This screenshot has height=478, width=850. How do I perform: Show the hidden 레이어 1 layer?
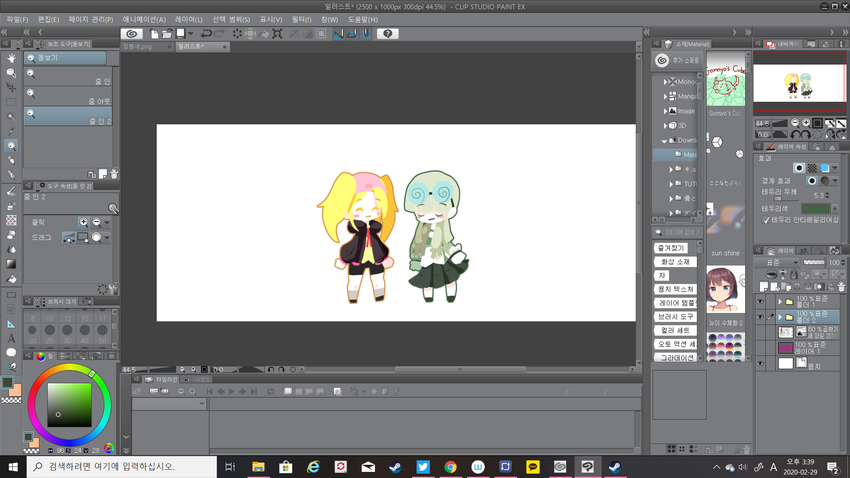click(760, 348)
